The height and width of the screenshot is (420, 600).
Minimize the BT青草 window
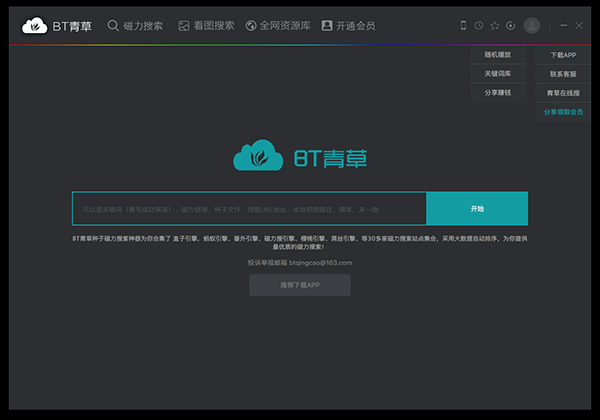pyautogui.click(x=564, y=26)
